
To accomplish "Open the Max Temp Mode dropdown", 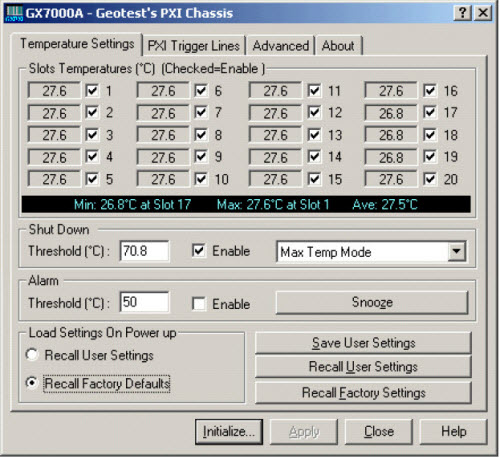I will coord(456,251).
